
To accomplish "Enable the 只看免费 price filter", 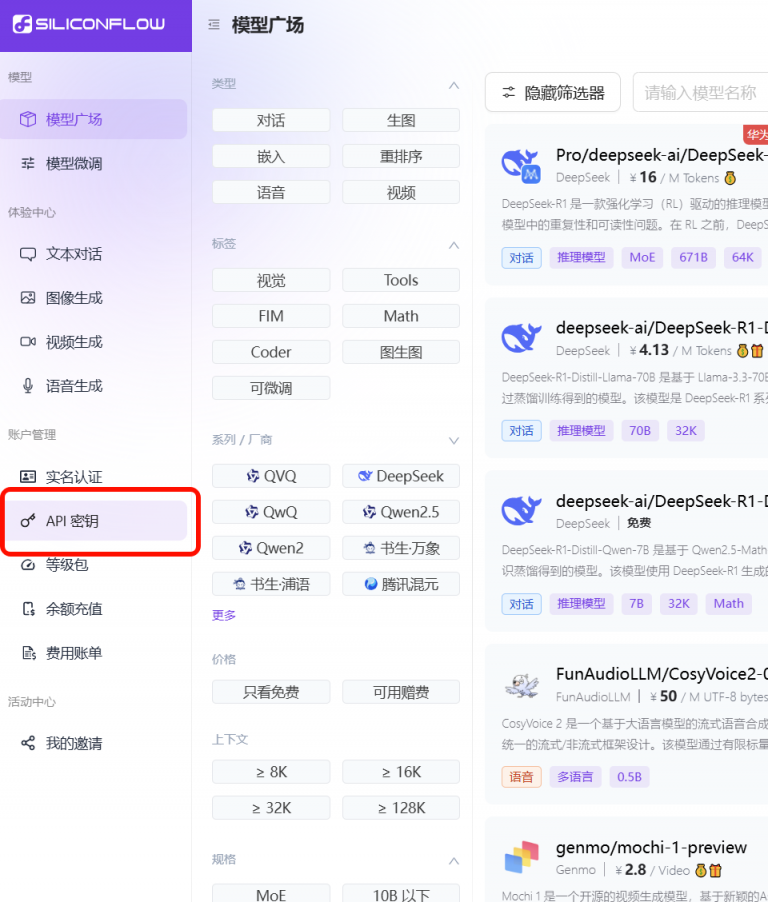I will click(x=271, y=692).
